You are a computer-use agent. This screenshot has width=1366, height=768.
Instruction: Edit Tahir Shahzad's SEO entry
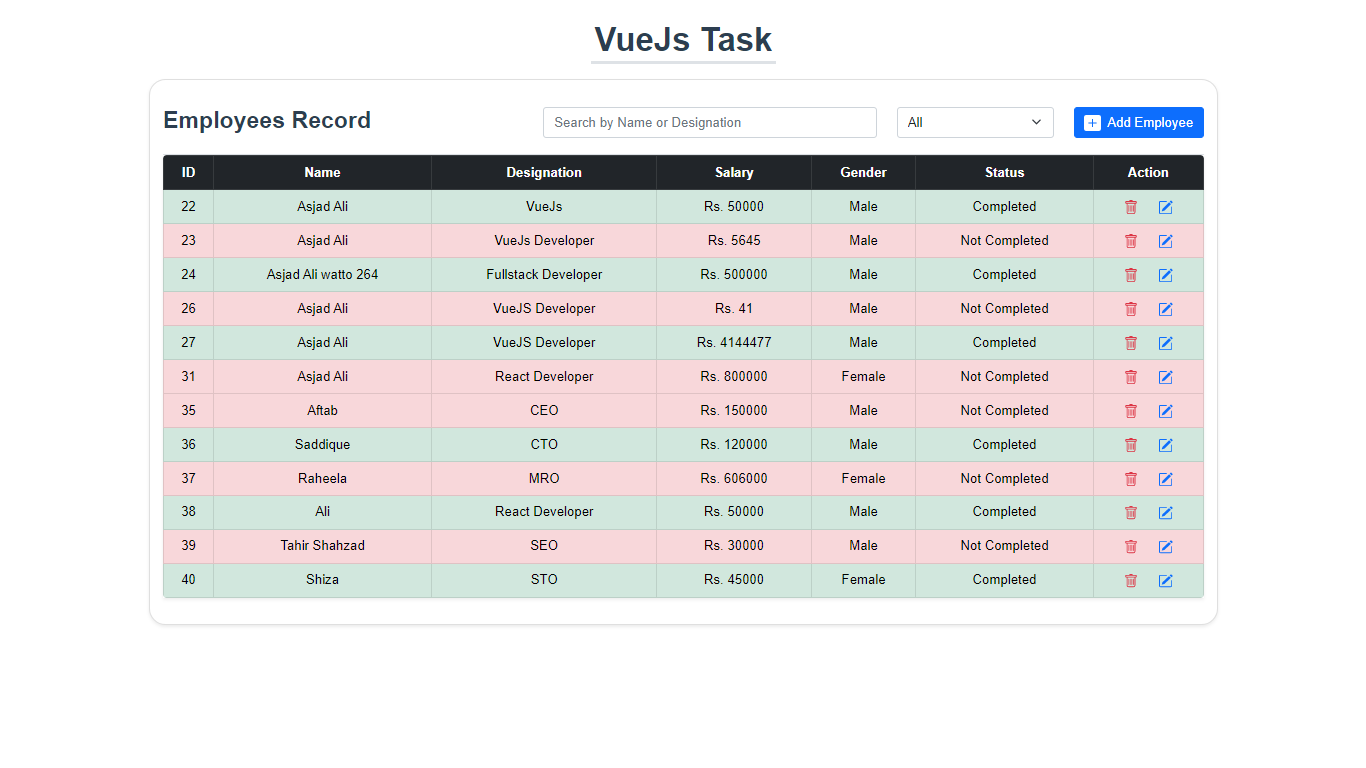[x=1165, y=546]
